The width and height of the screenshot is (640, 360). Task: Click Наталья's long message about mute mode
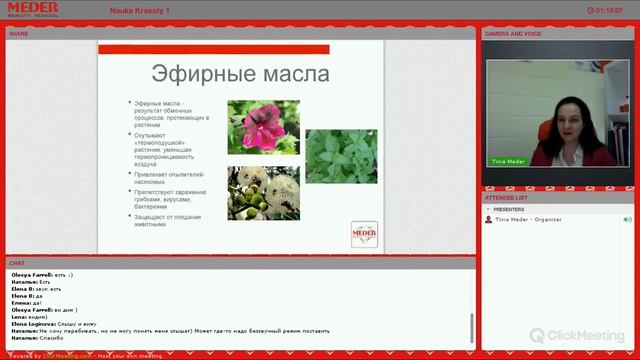click(x=171, y=331)
